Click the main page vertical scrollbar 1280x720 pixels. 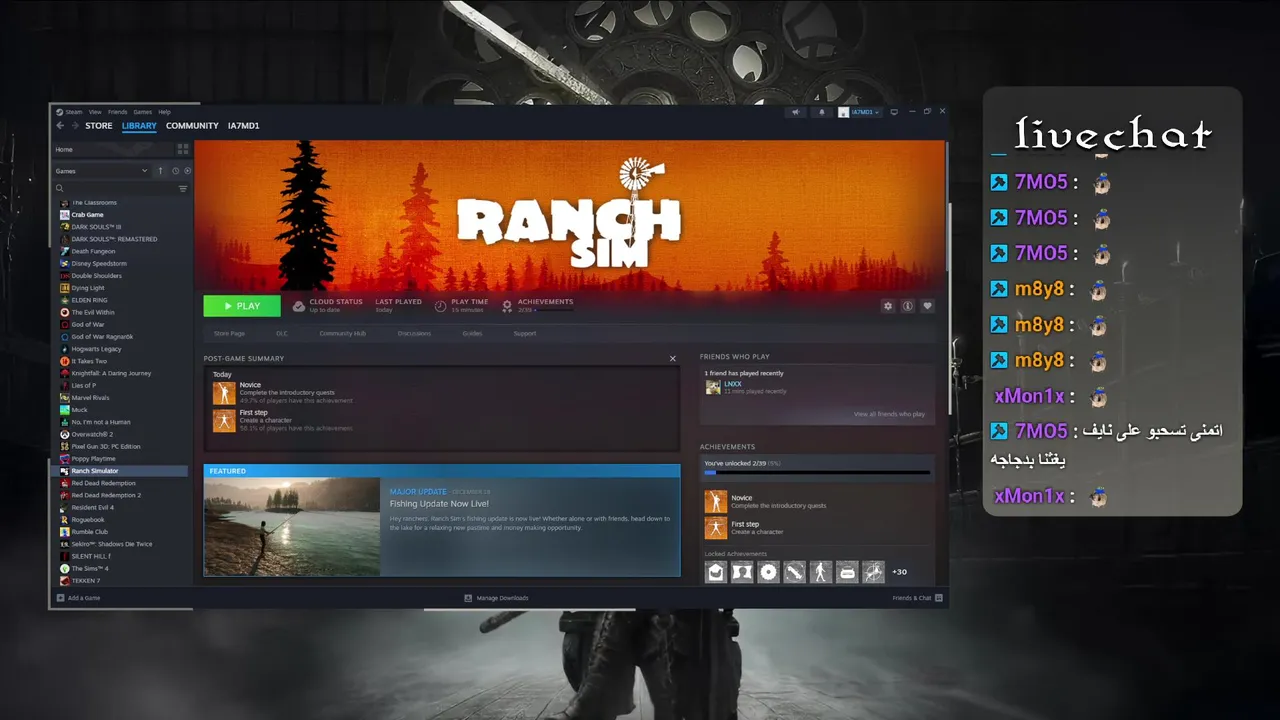pyautogui.click(x=946, y=205)
